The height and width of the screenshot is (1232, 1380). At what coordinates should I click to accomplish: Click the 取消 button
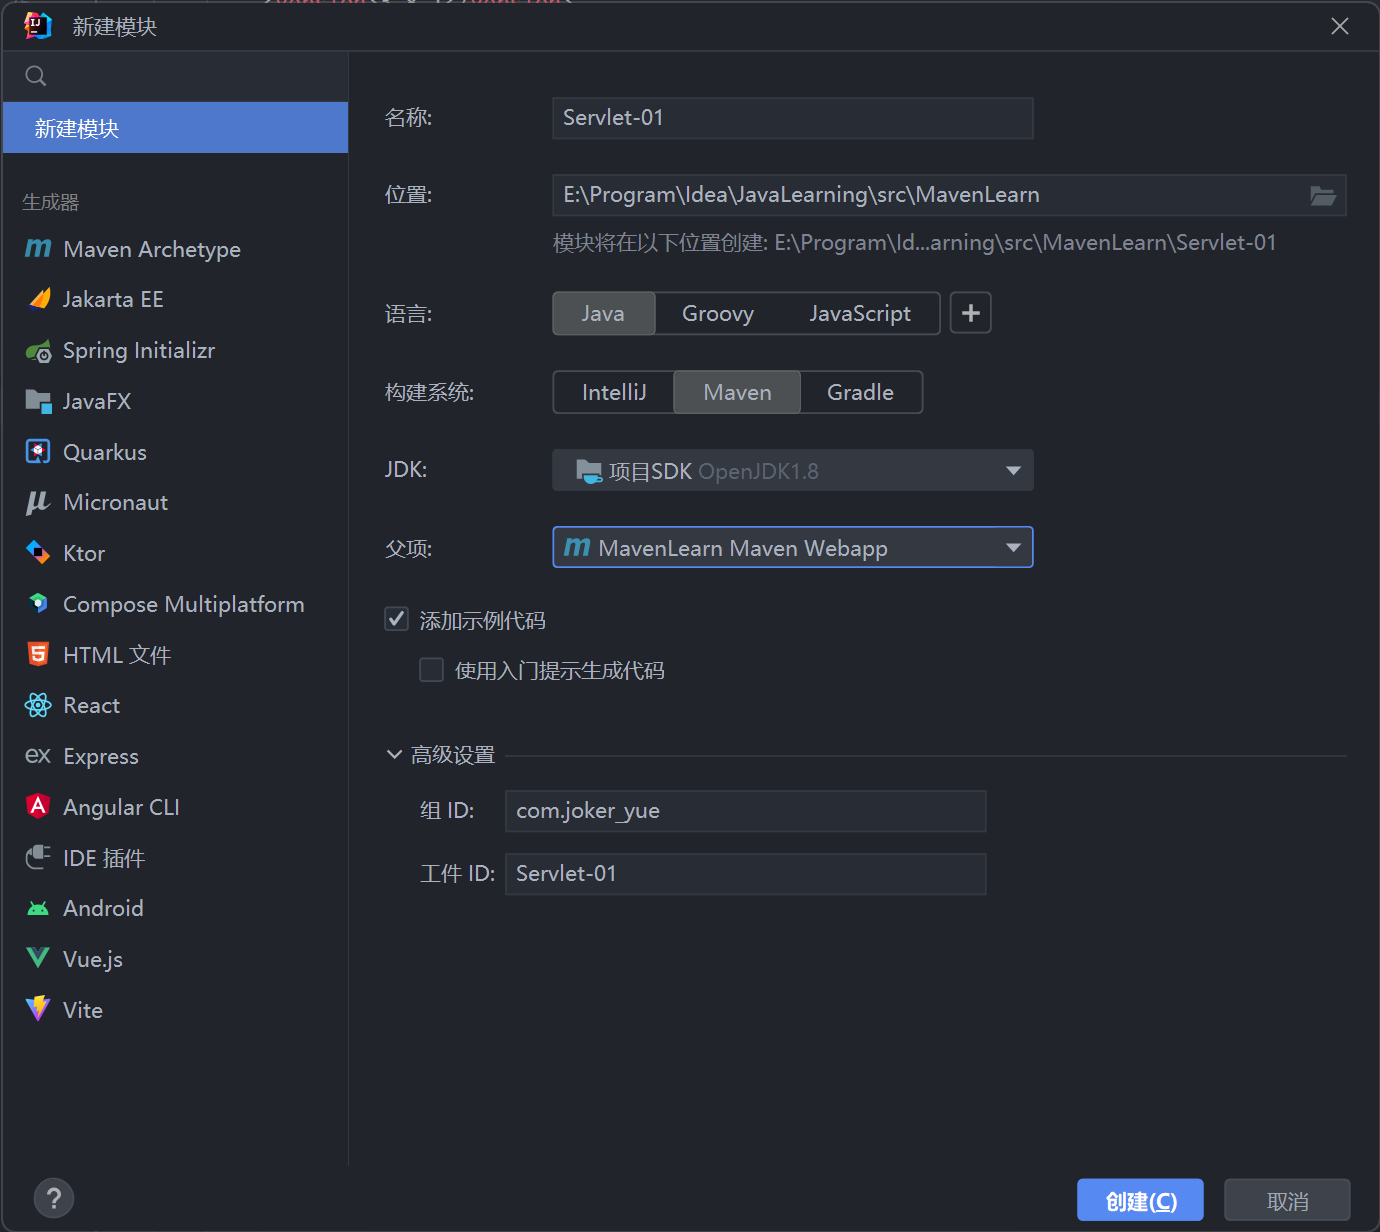pos(1286,1201)
